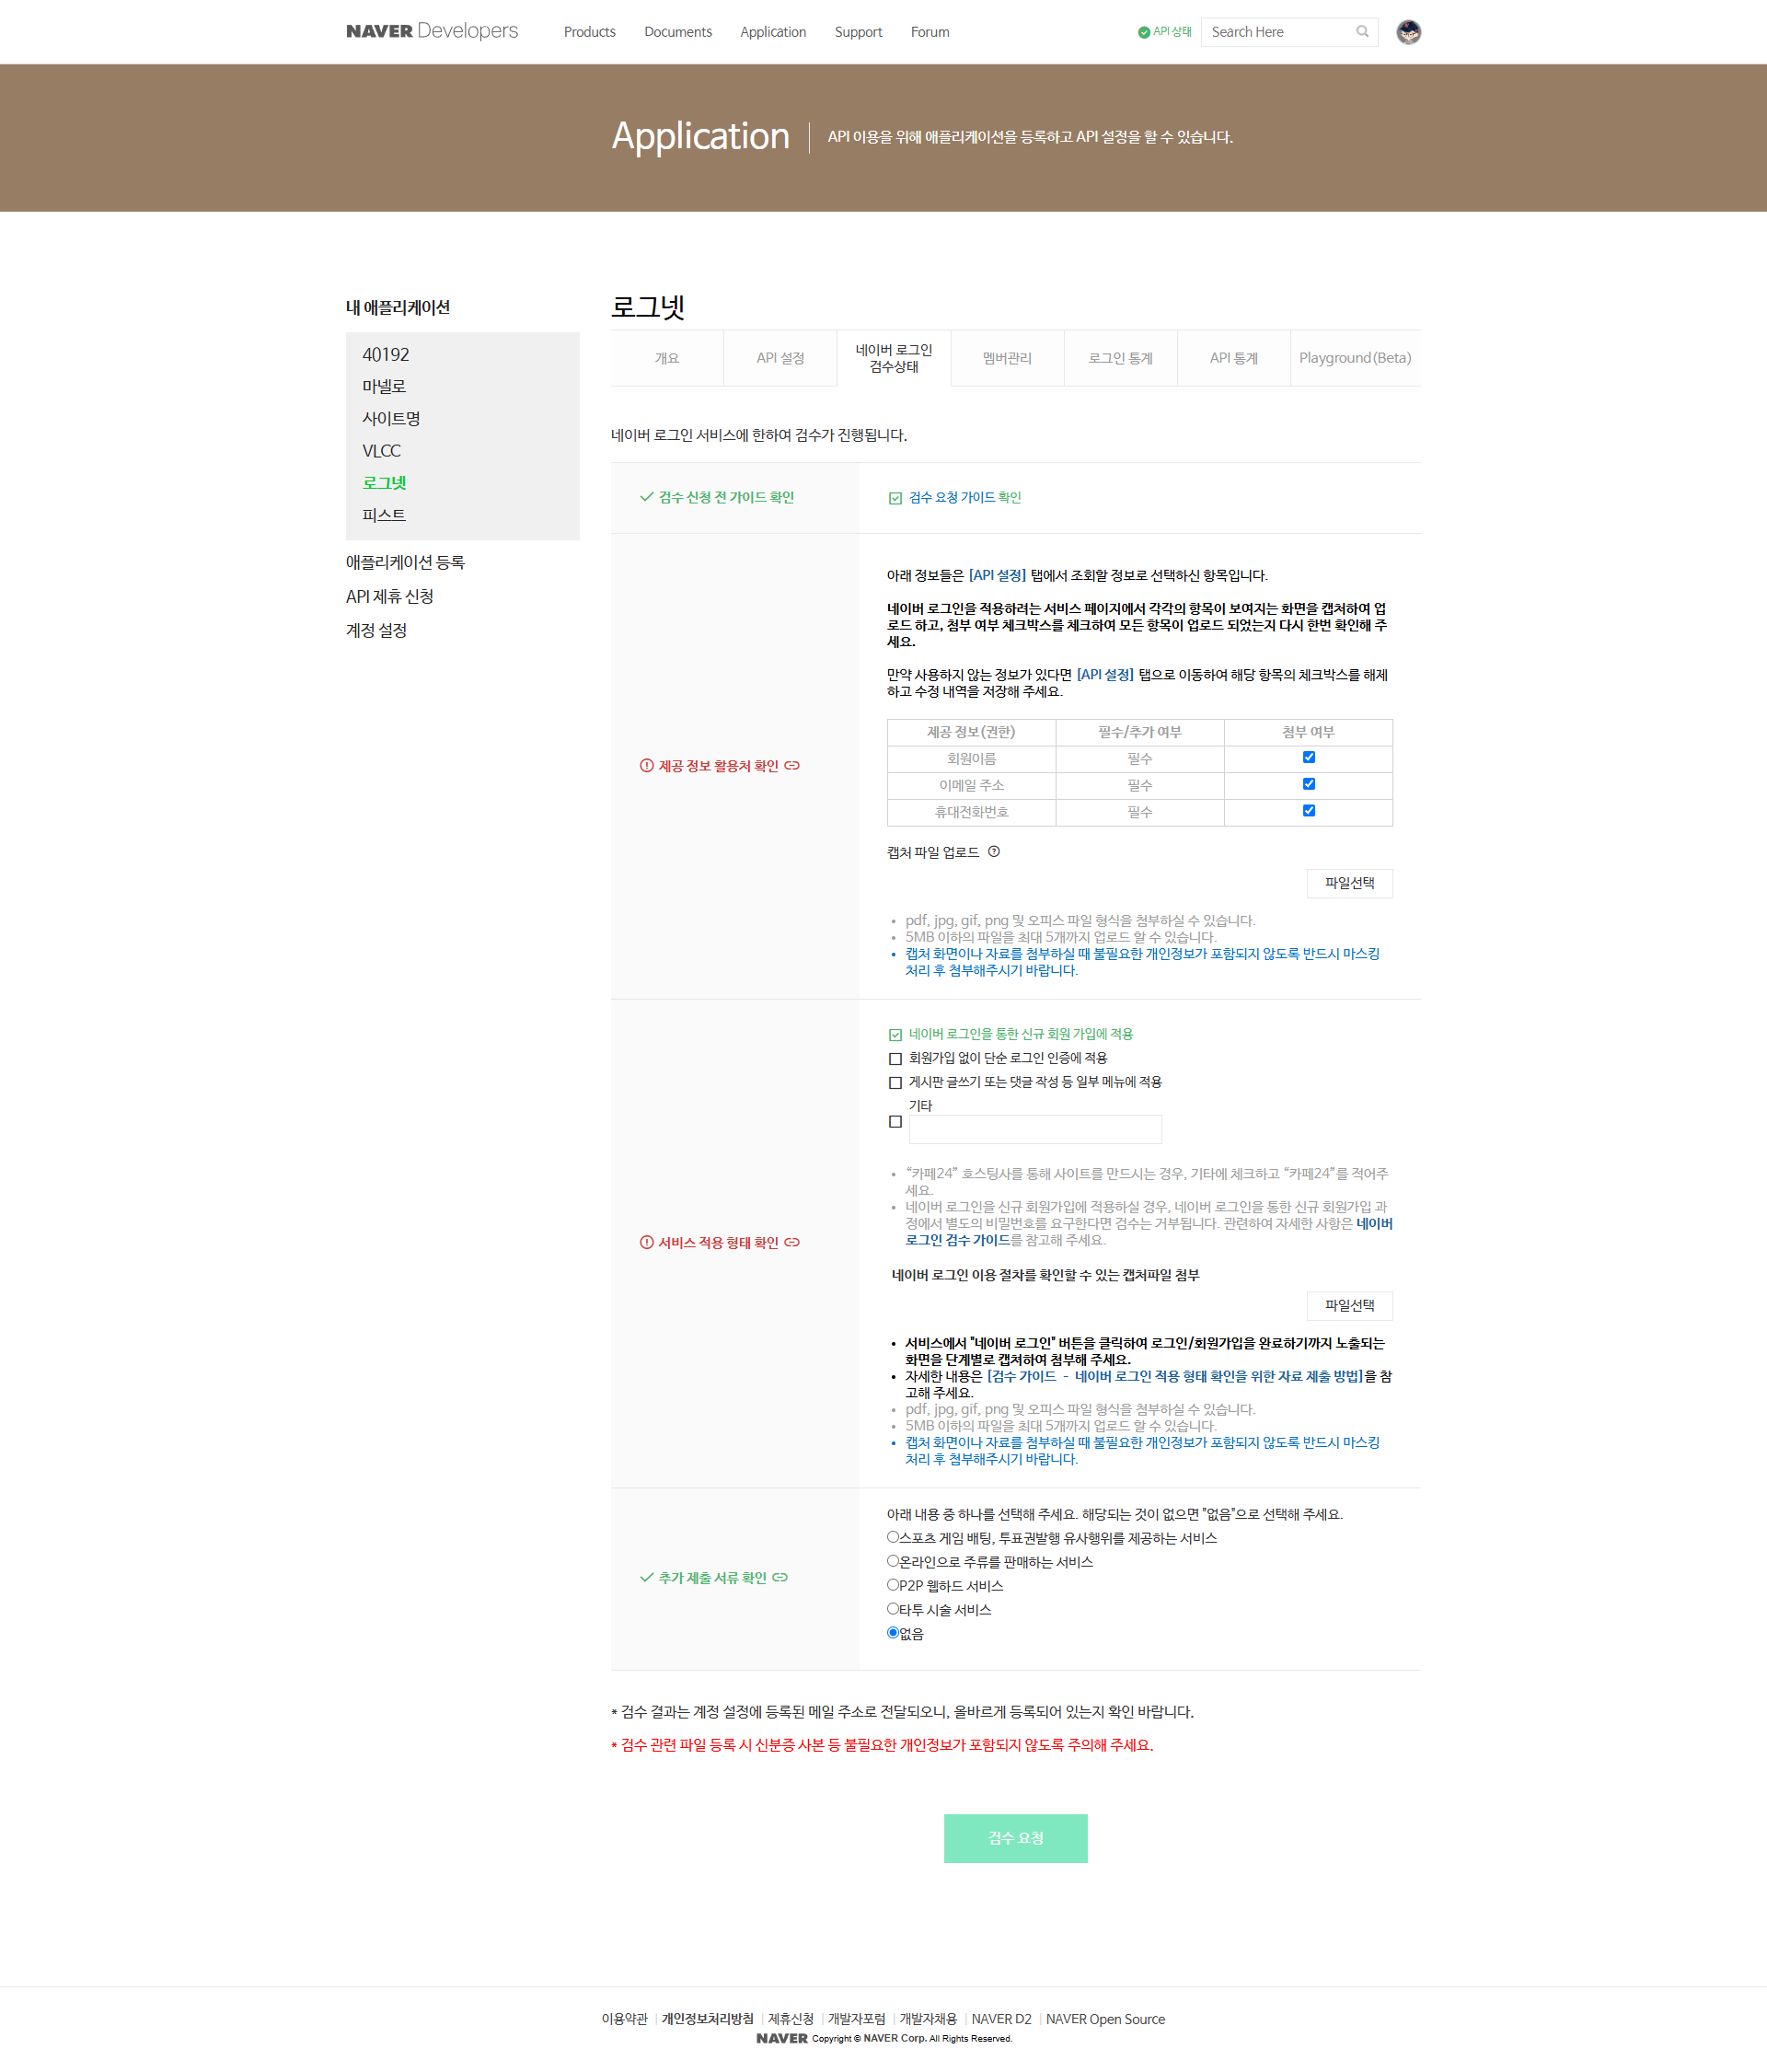Click 검수 신청 전 가이드 확인 label
The width and height of the screenshot is (1767, 2072).
(x=726, y=498)
